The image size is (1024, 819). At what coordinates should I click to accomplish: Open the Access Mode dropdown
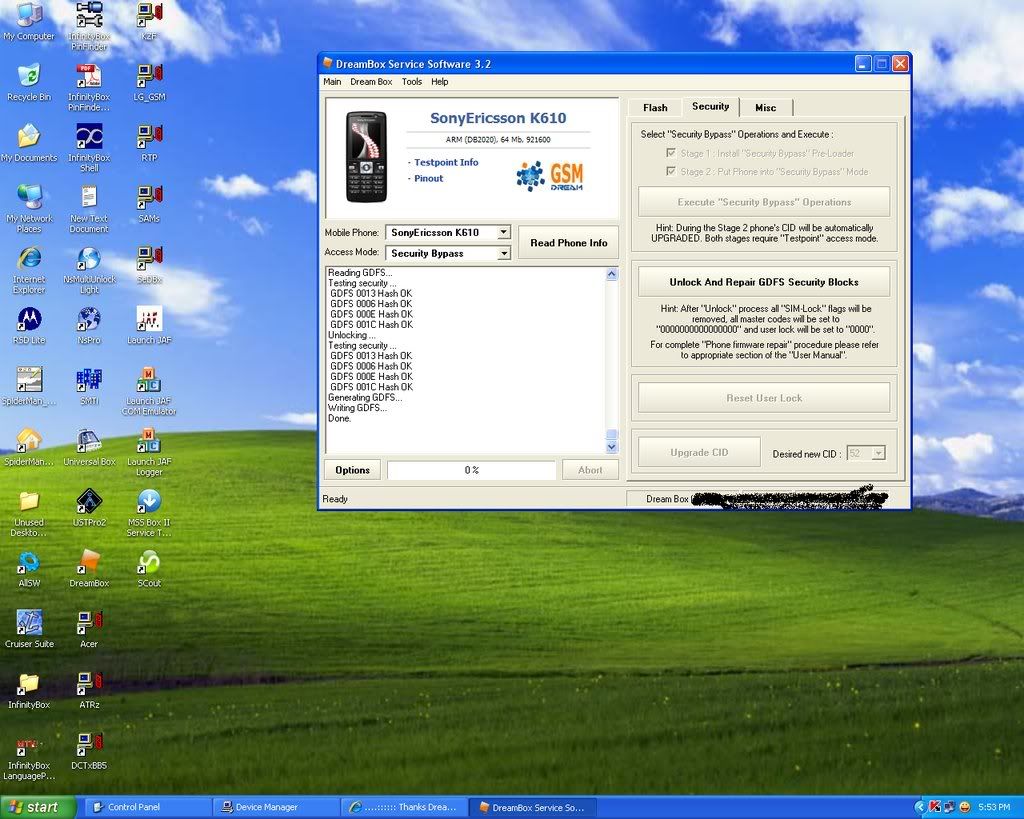504,253
